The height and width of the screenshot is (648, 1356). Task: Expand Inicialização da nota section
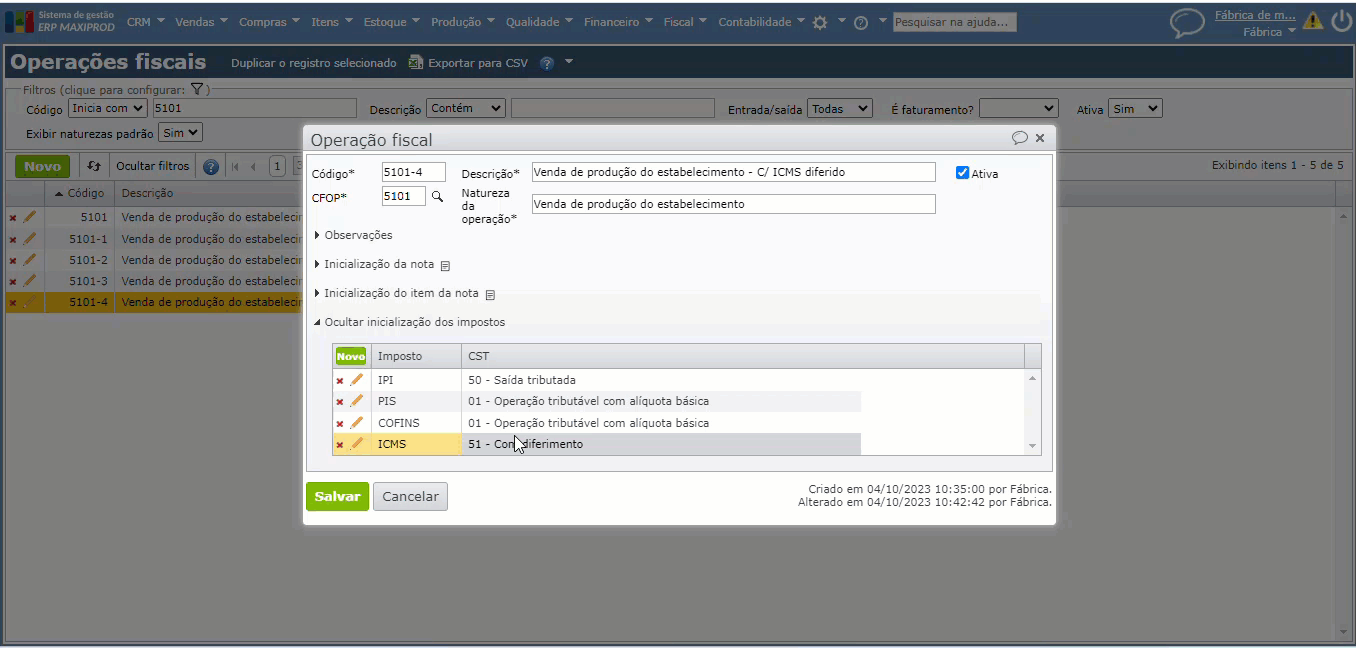pyautogui.click(x=374, y=264)
